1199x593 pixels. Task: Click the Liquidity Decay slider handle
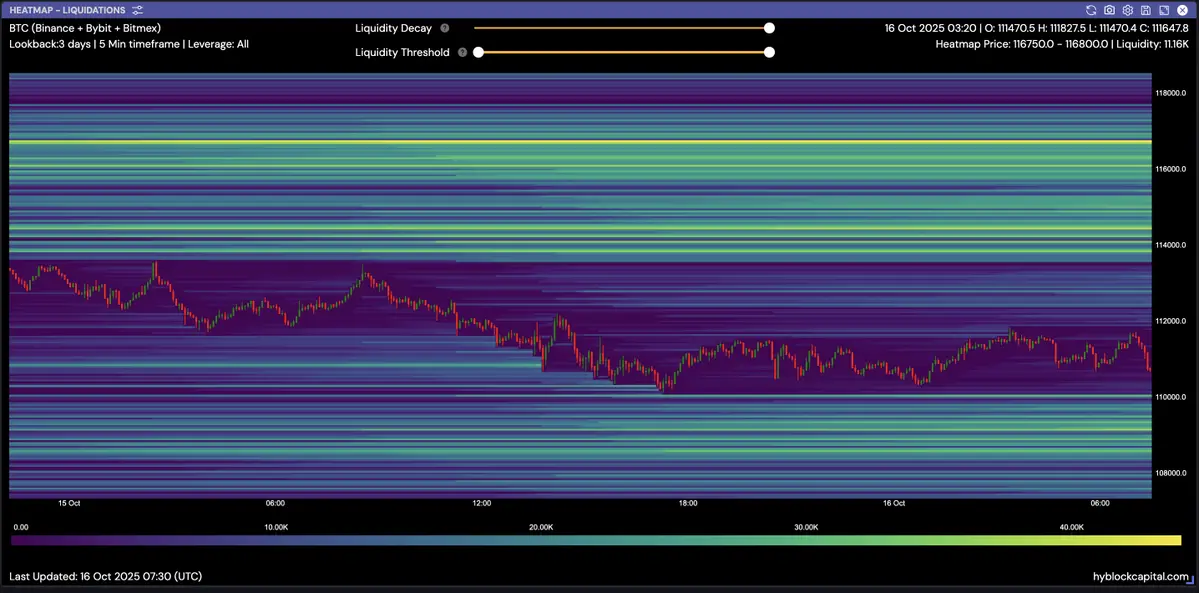769,29
